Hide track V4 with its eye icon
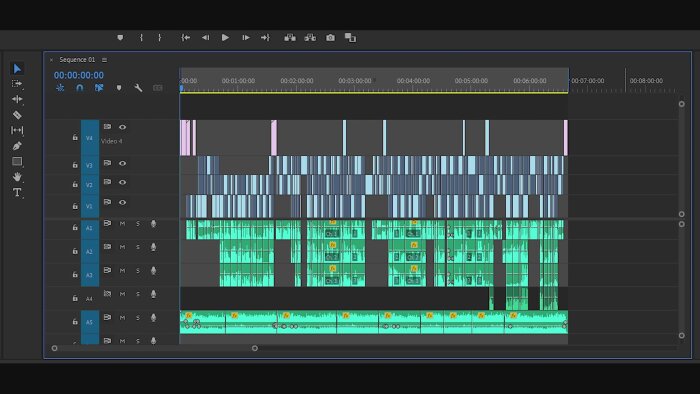The width and height of the screenshot is (700, 394). [x=122, y=127]
